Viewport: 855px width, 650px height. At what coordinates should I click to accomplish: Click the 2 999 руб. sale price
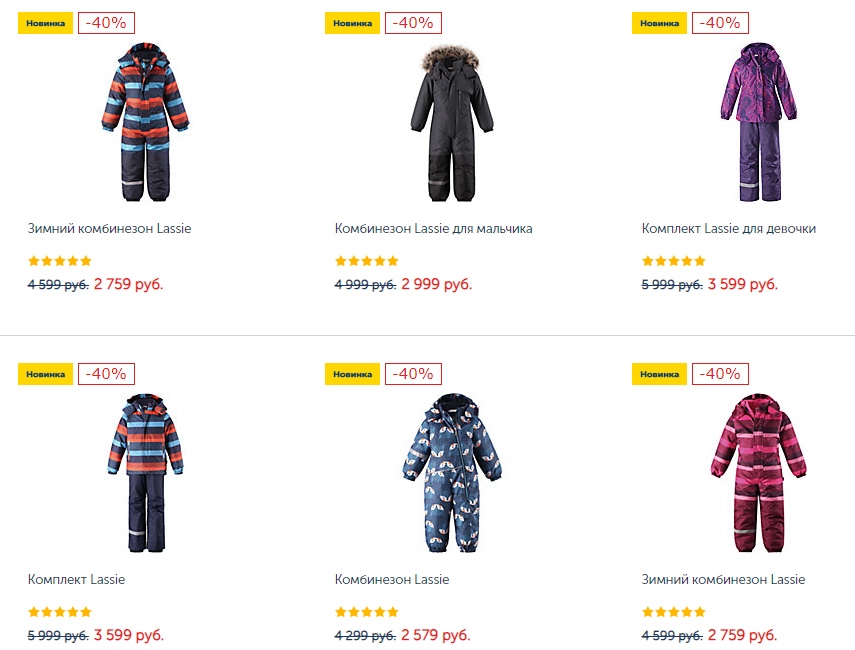[x=437, y=284]
